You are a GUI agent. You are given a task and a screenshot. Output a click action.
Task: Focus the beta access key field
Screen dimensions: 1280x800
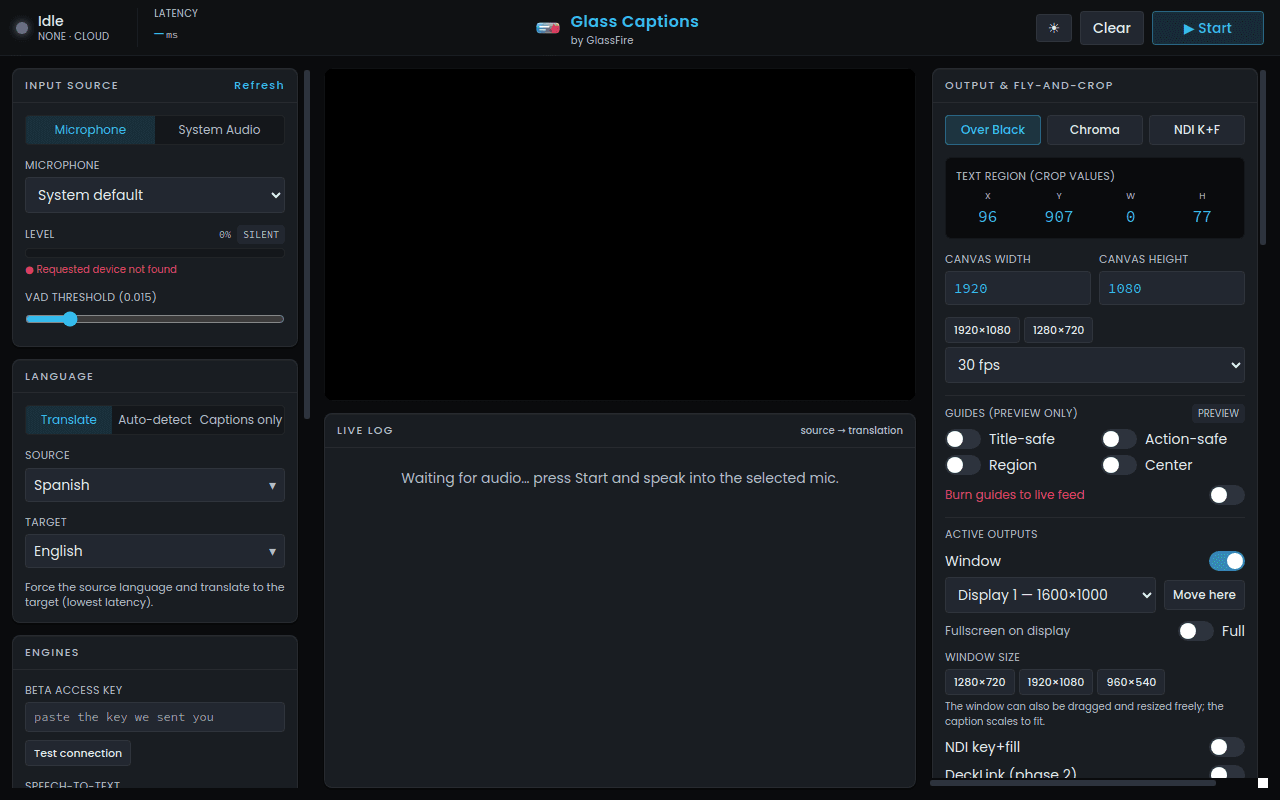tap(155, 717)
